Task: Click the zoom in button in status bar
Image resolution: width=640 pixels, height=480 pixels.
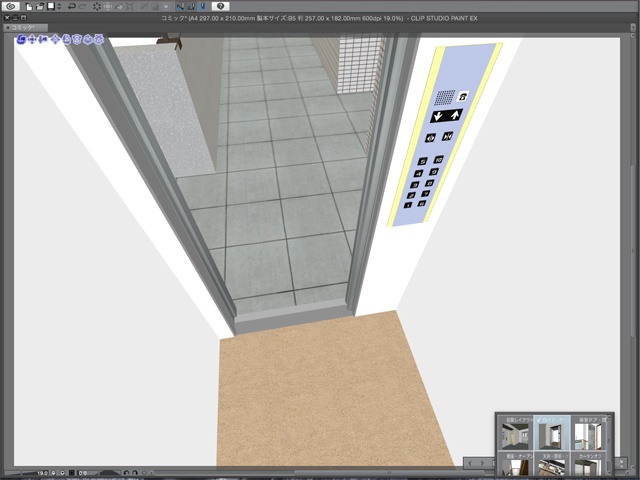Action: (62, 473)
